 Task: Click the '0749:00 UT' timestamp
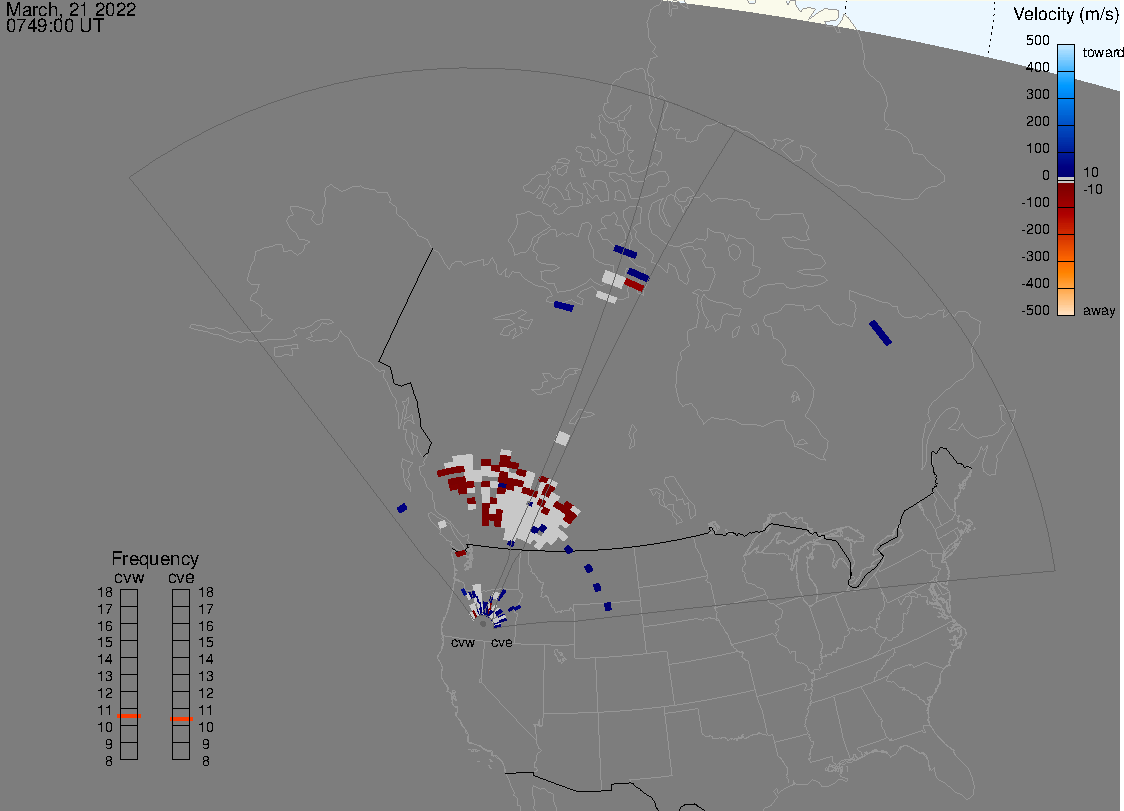pyautogui.click(x=55, y=26)
